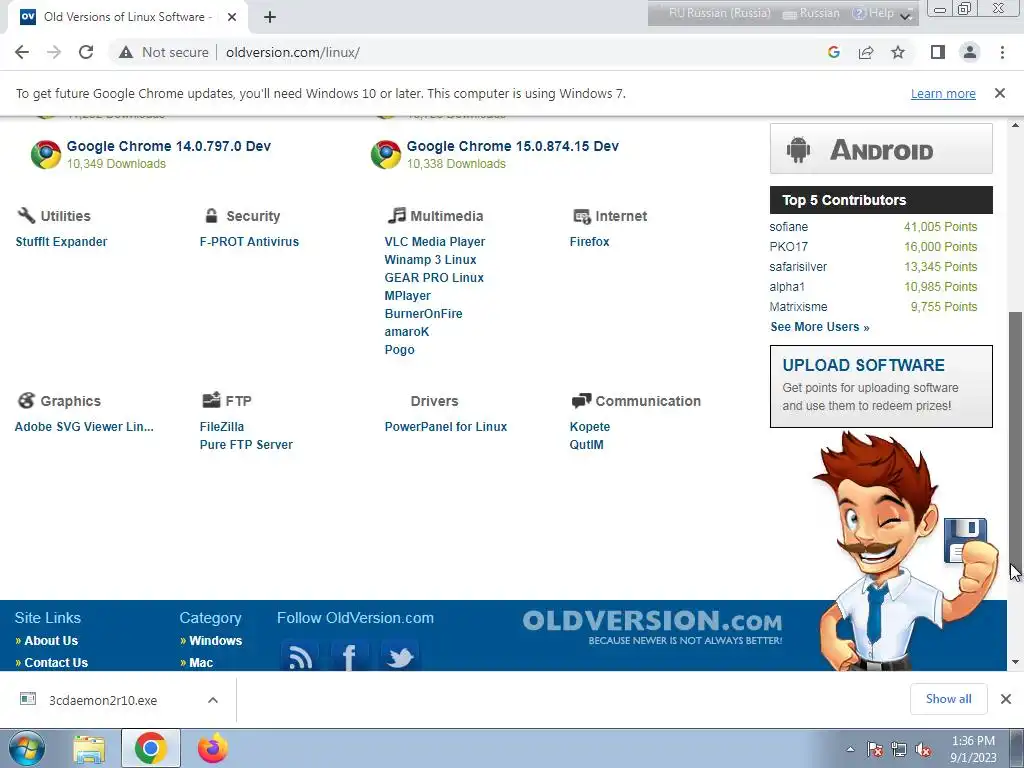Open the RSS feed icon in footer

coord(300,656)
